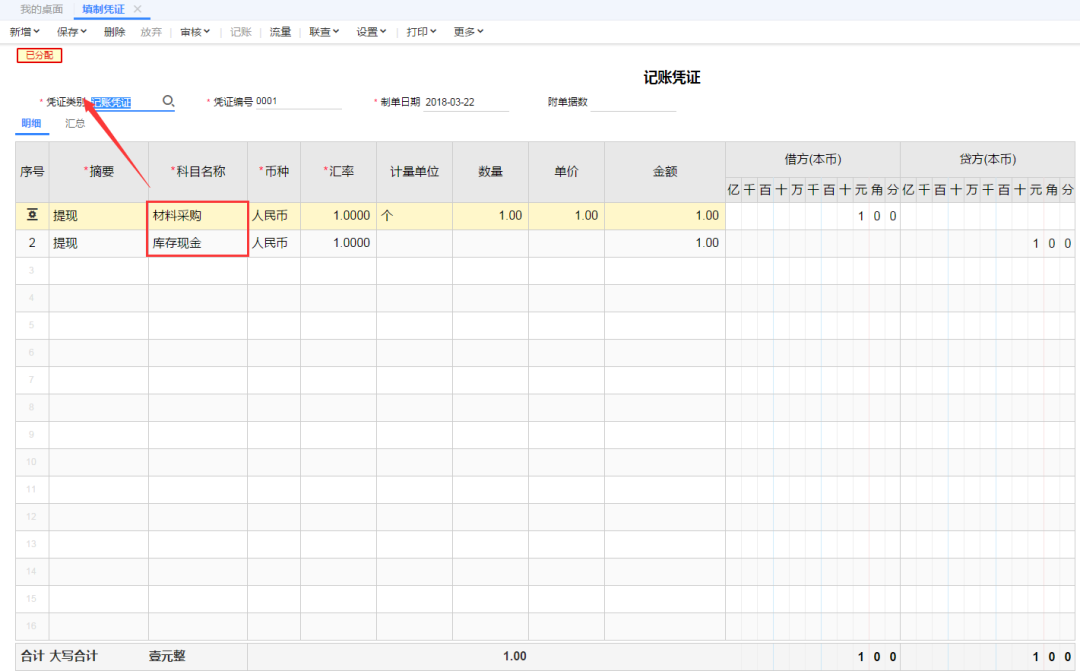This screenshot has height=671, width=1080.
Task: Click the 制单日期 date field
Action: (x=465, y=102)
